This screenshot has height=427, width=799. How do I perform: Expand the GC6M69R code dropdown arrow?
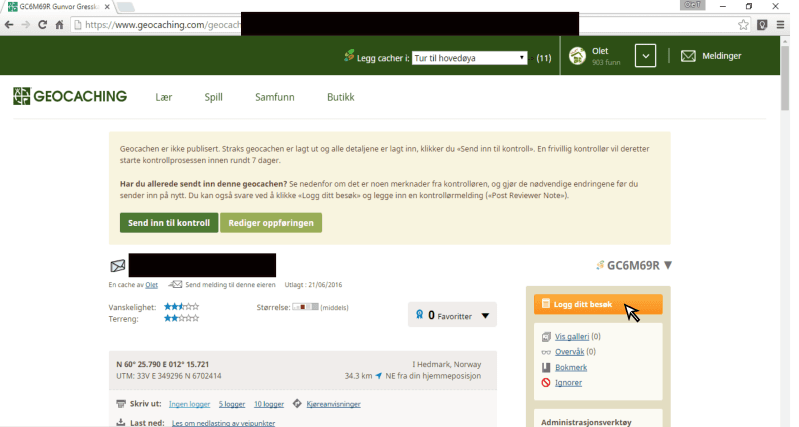668,265
